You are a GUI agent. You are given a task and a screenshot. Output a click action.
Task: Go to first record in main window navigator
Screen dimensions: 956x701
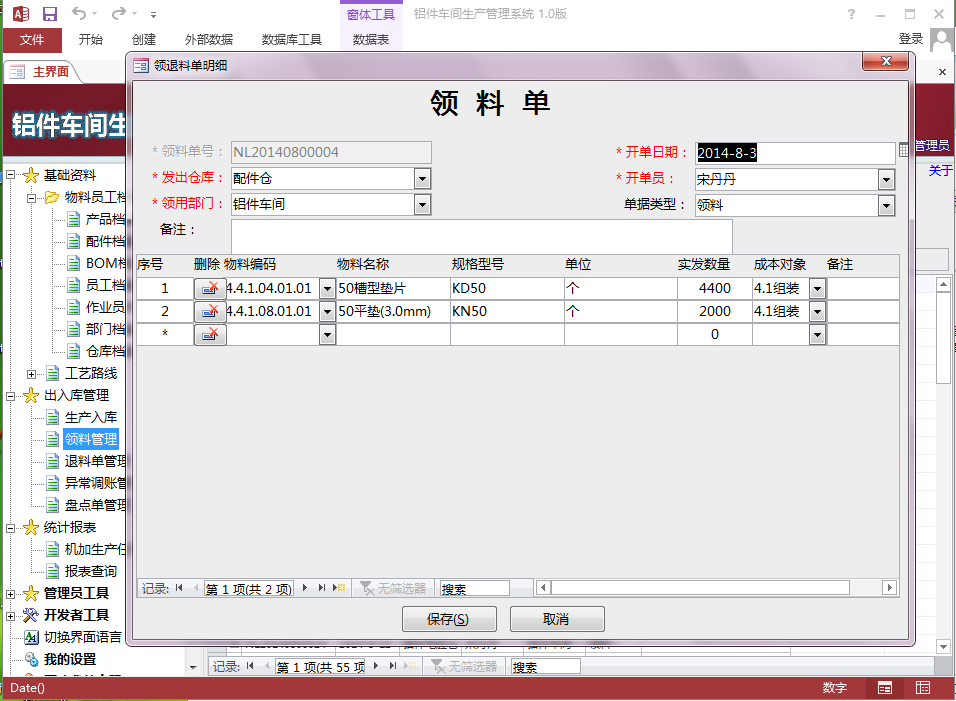[x=250, y=666]
